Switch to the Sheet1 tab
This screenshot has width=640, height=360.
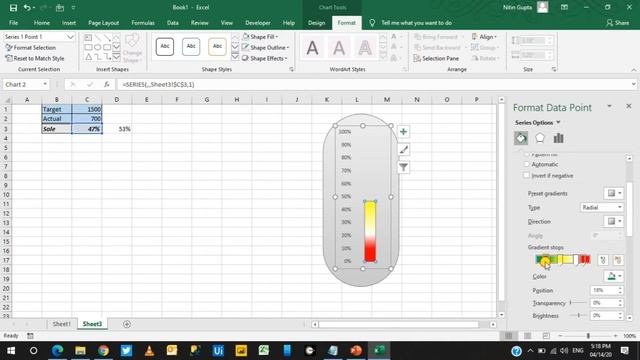61,324
